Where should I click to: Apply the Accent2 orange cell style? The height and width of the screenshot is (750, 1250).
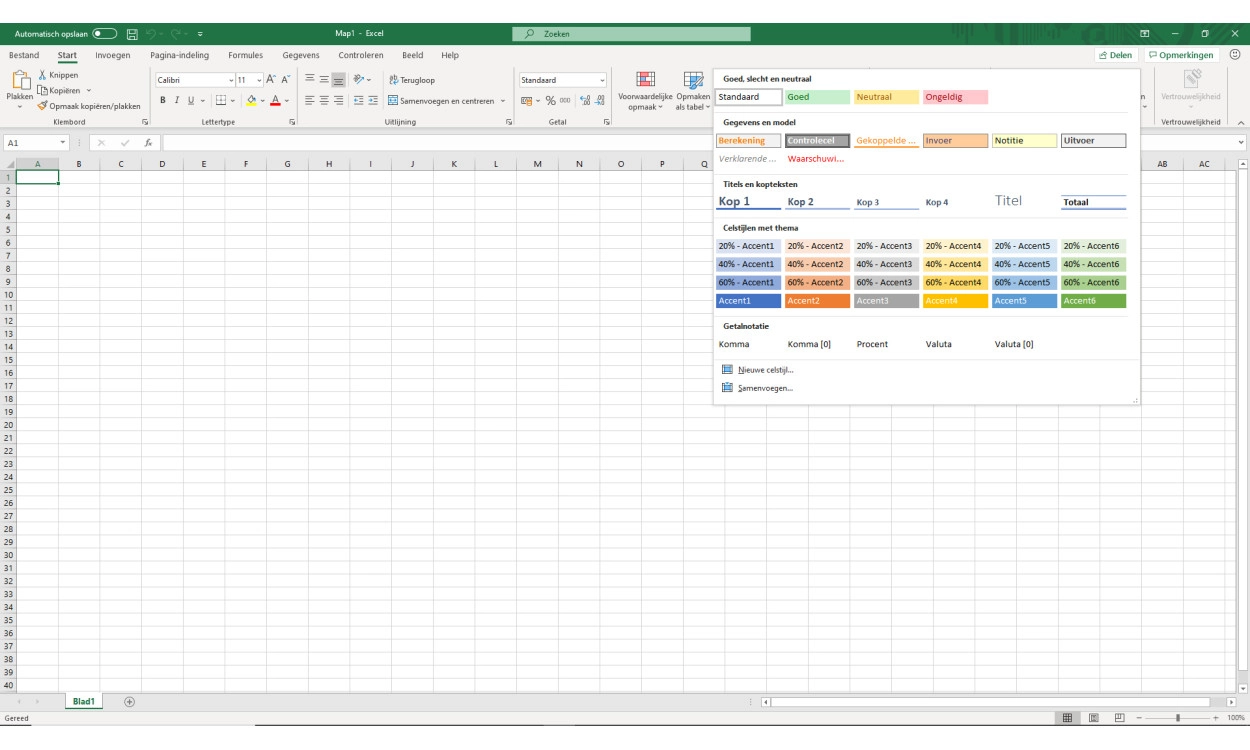(x=817, y=301)
